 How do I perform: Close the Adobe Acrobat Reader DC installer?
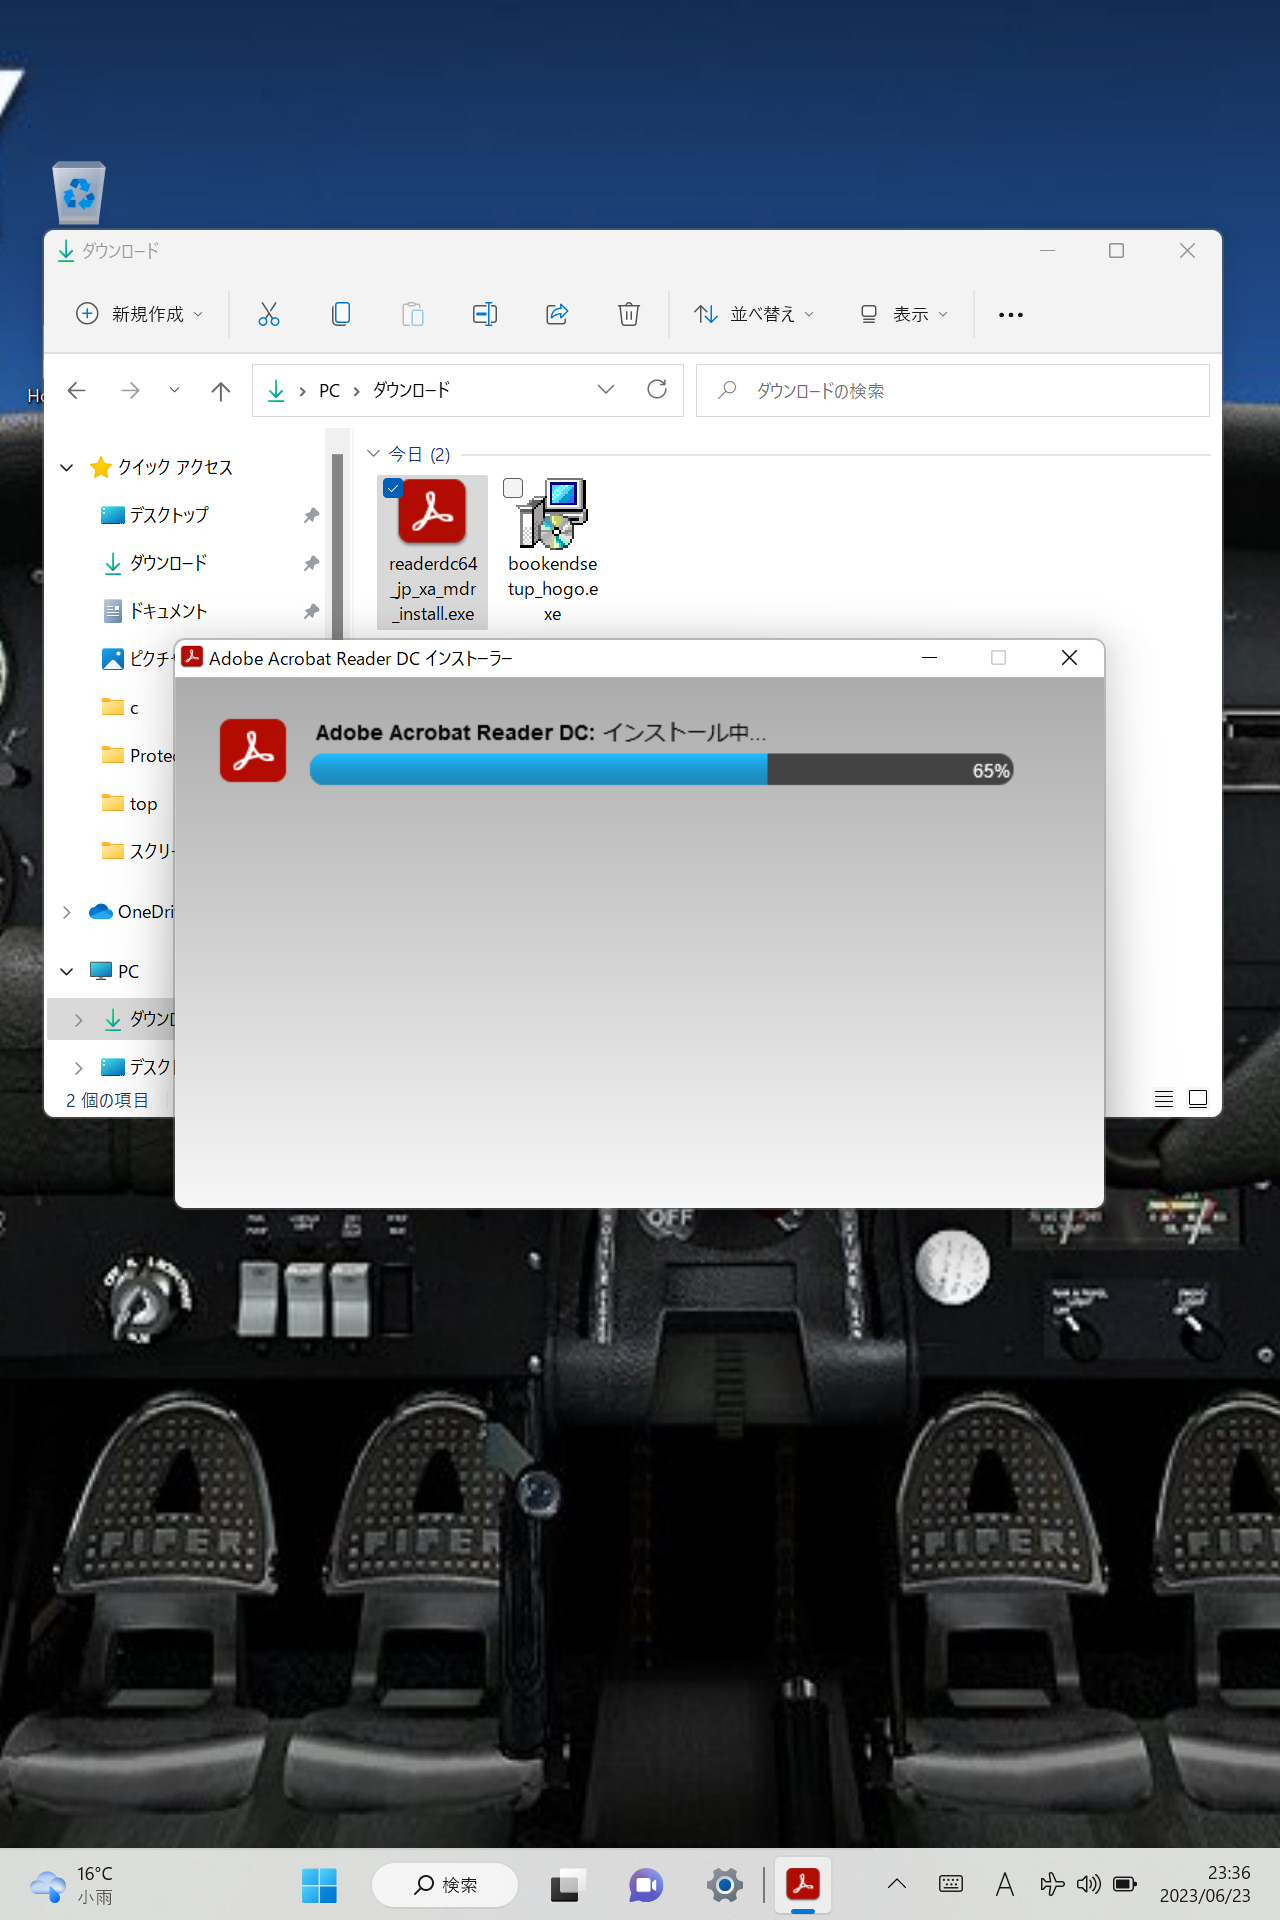[x=1069, y=657]
